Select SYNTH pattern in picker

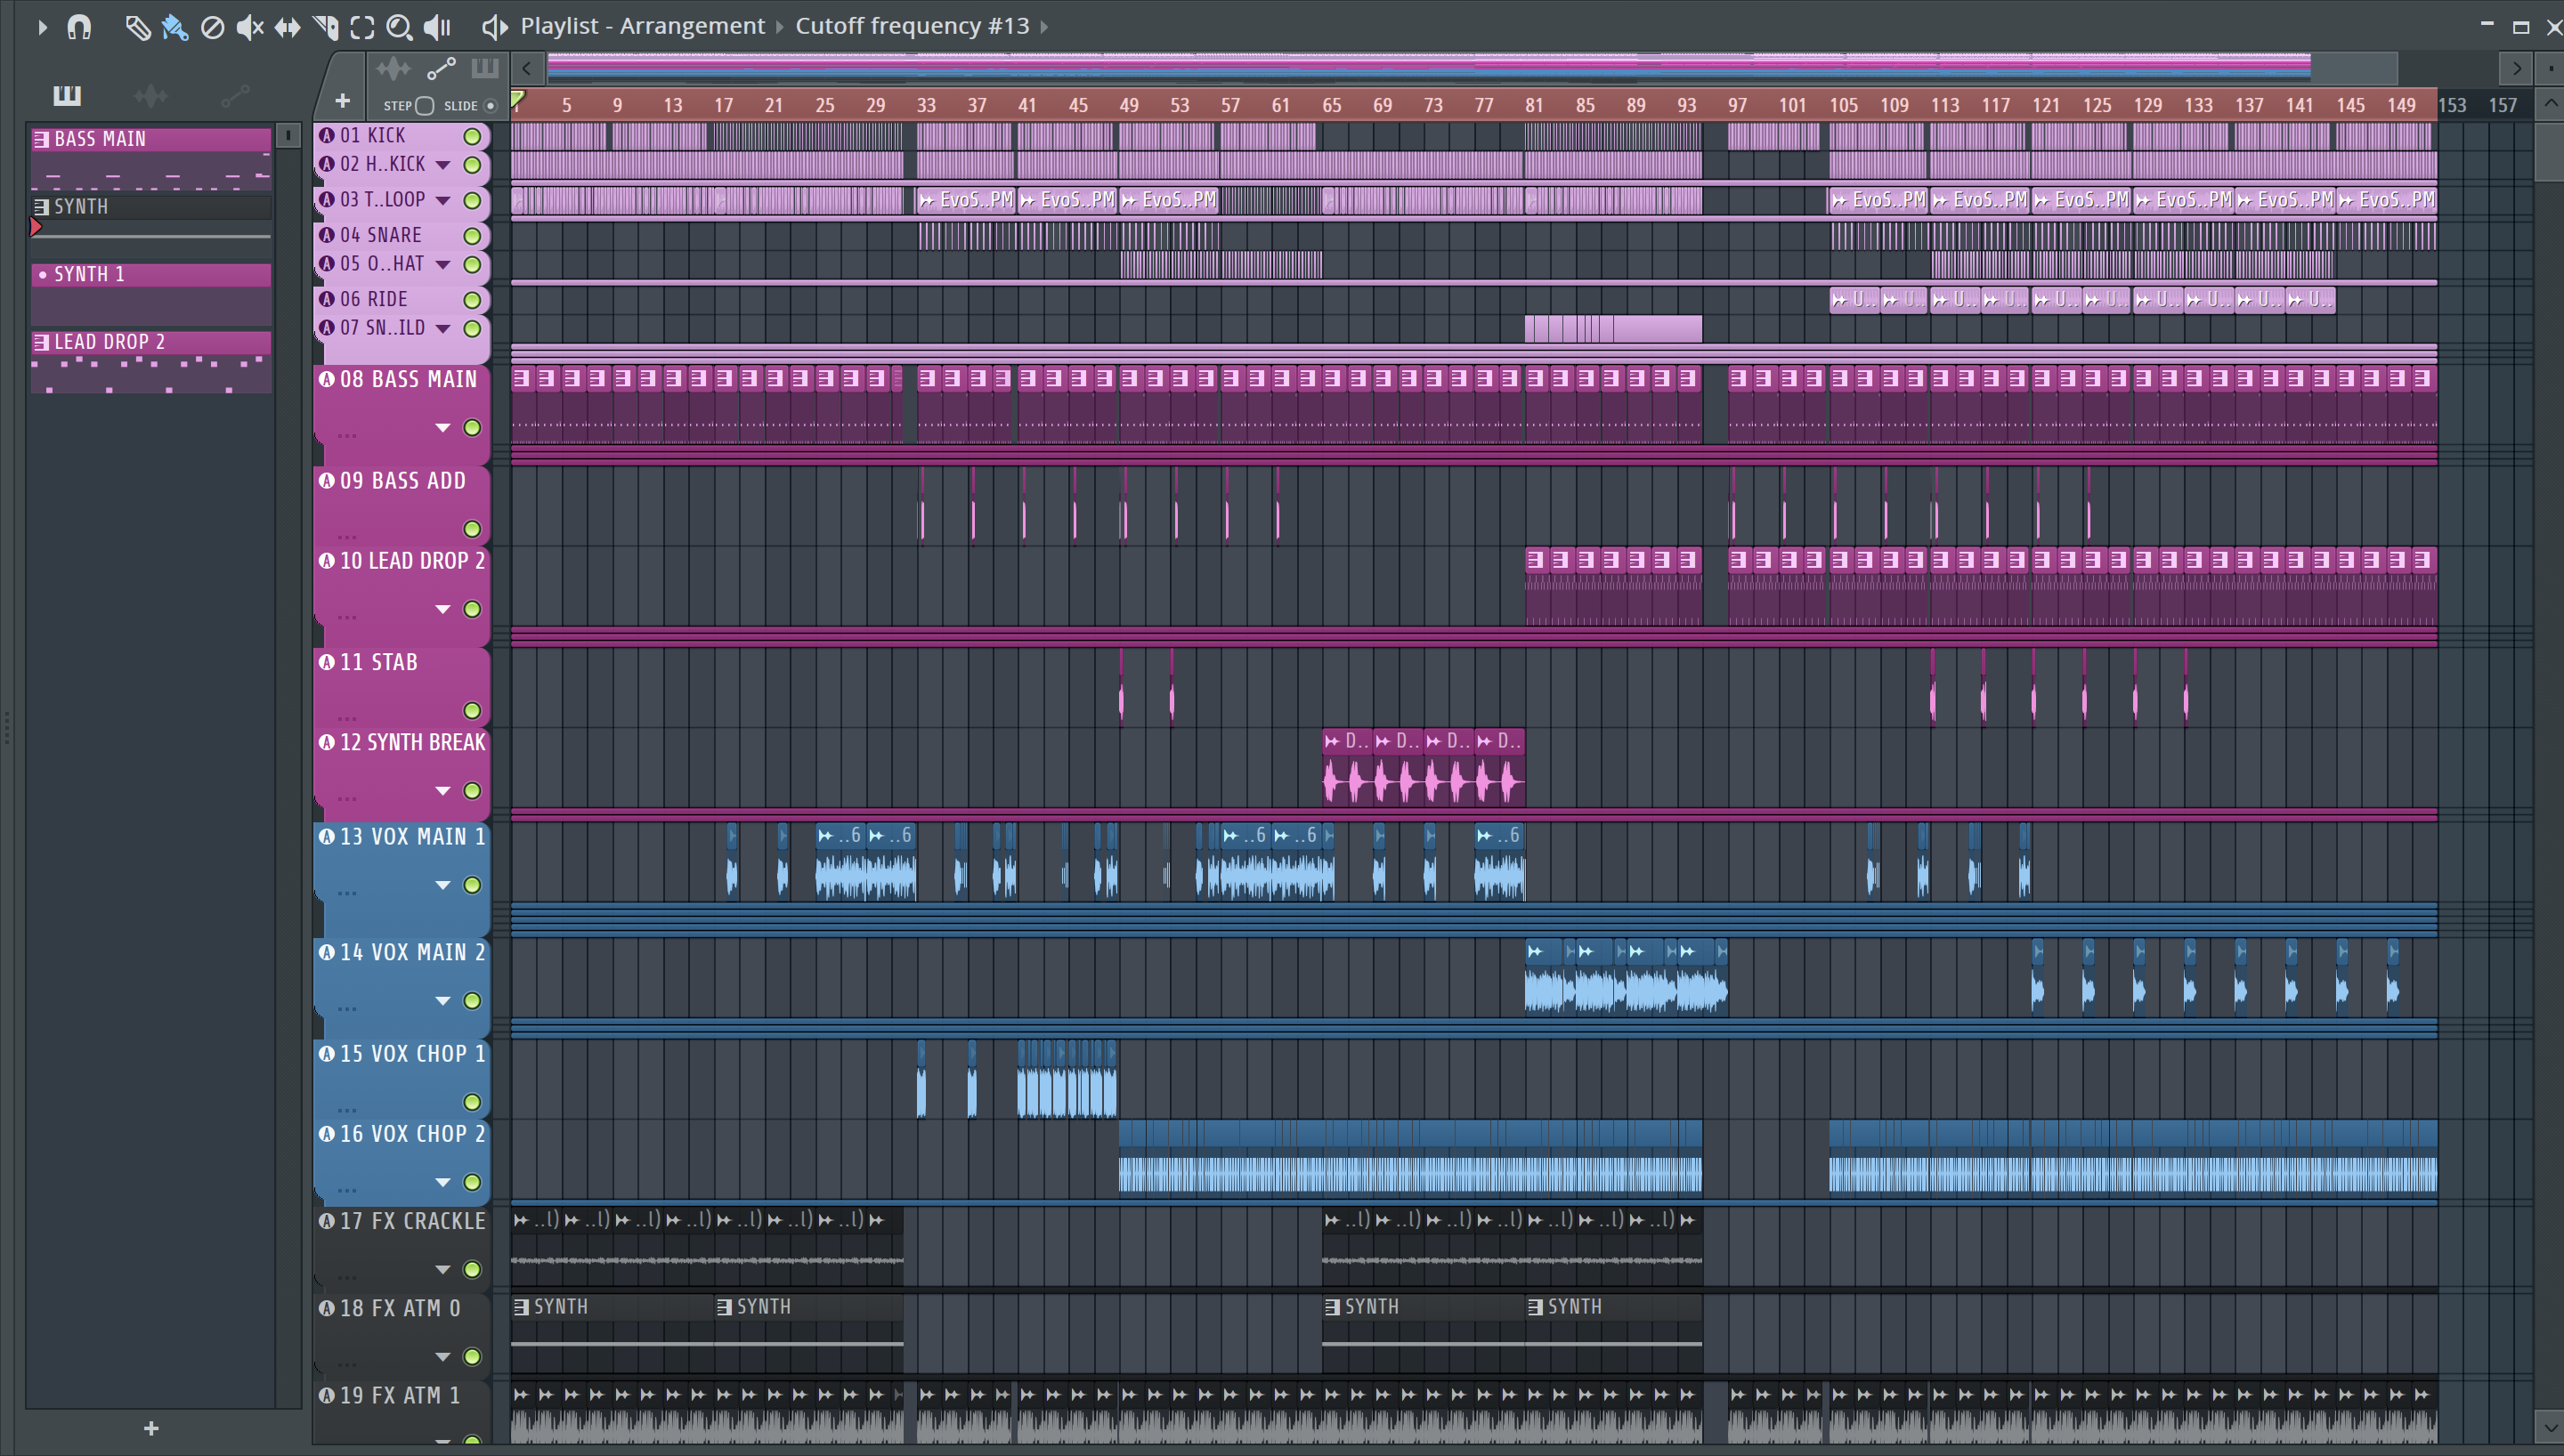click(x=151, y=218)
